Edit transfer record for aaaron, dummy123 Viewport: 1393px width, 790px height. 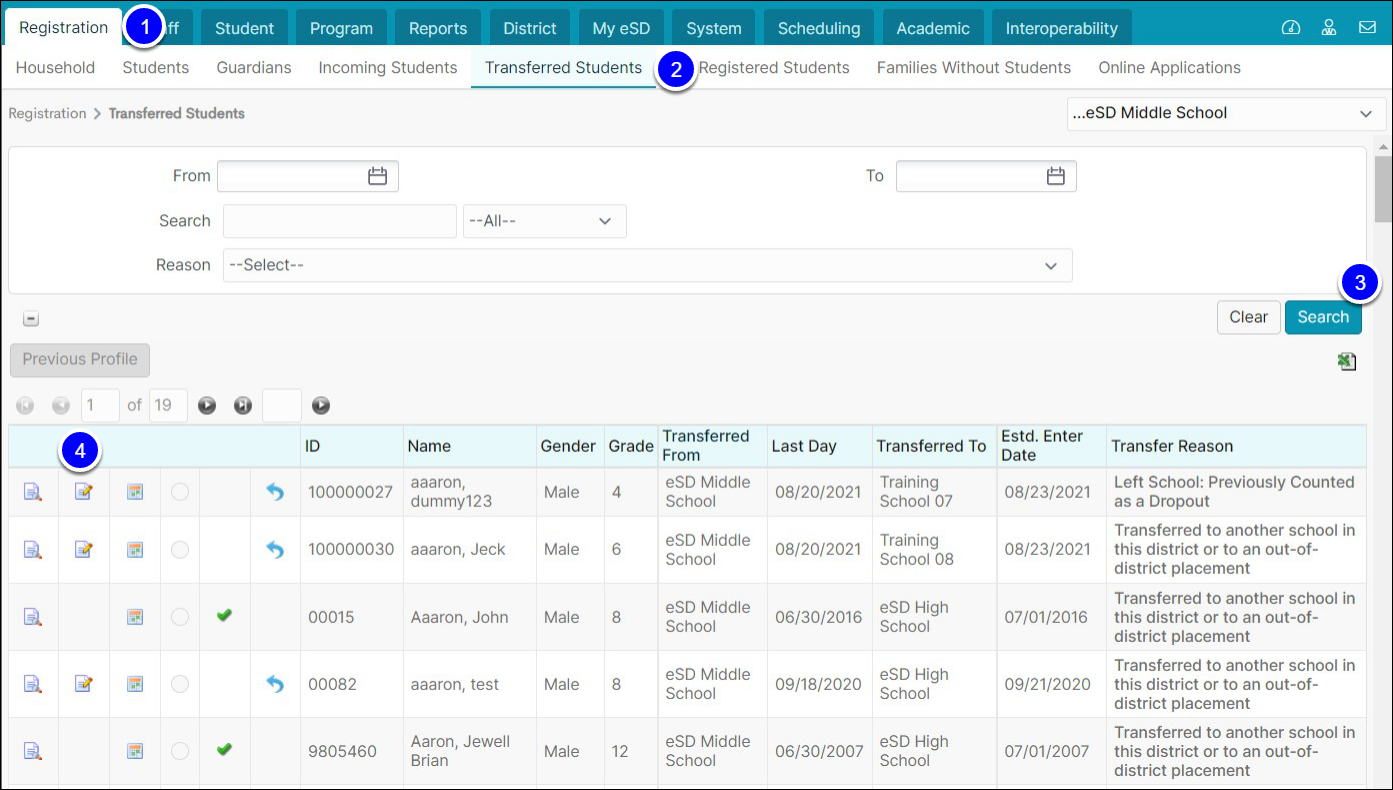click(x=84, y=492)
